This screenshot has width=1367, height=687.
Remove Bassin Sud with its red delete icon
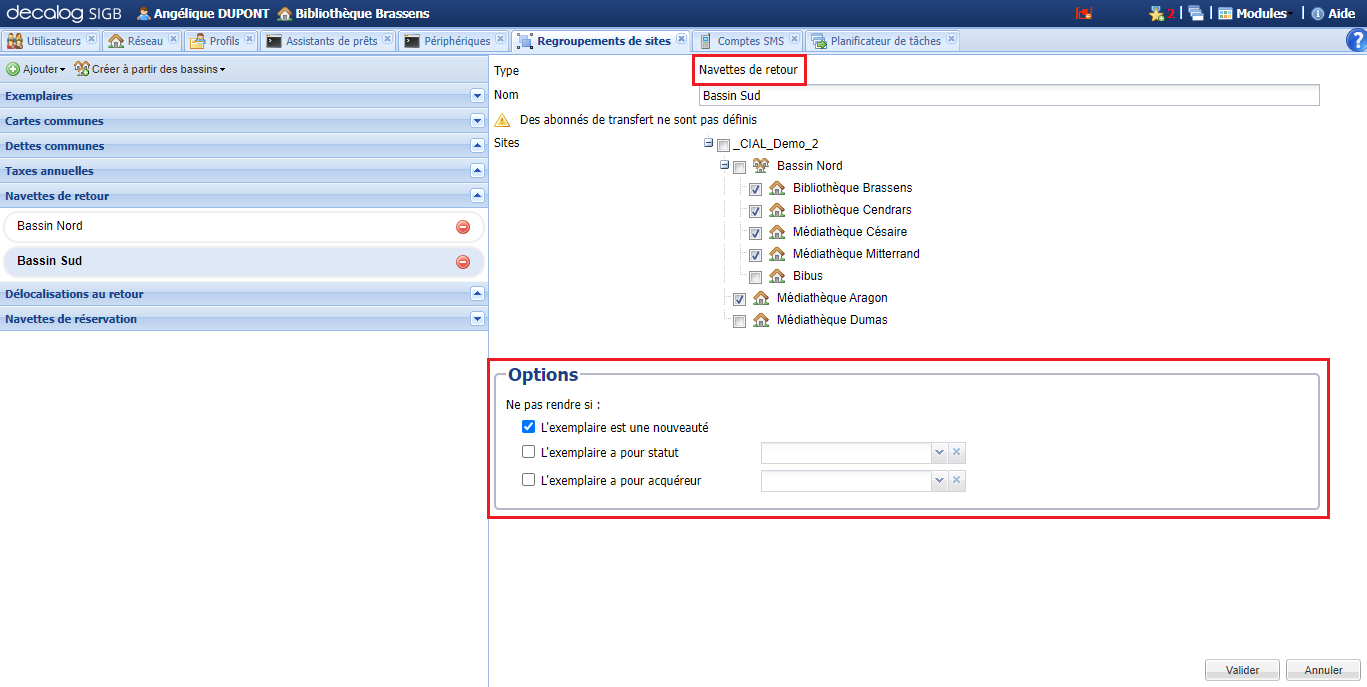(x=463, y=262)
